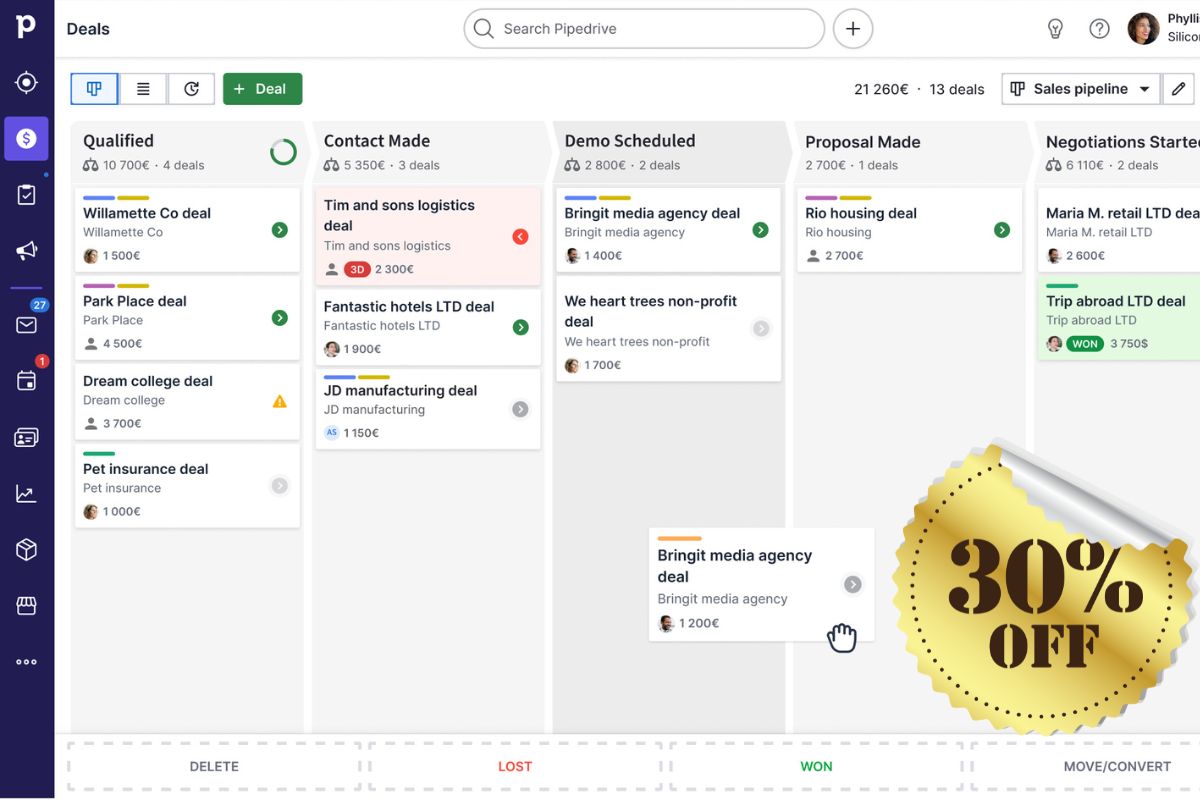Switch to list view of deals
Image resolution: width=1200 pixels, height=800 pixels.
(x=142, y=88)
